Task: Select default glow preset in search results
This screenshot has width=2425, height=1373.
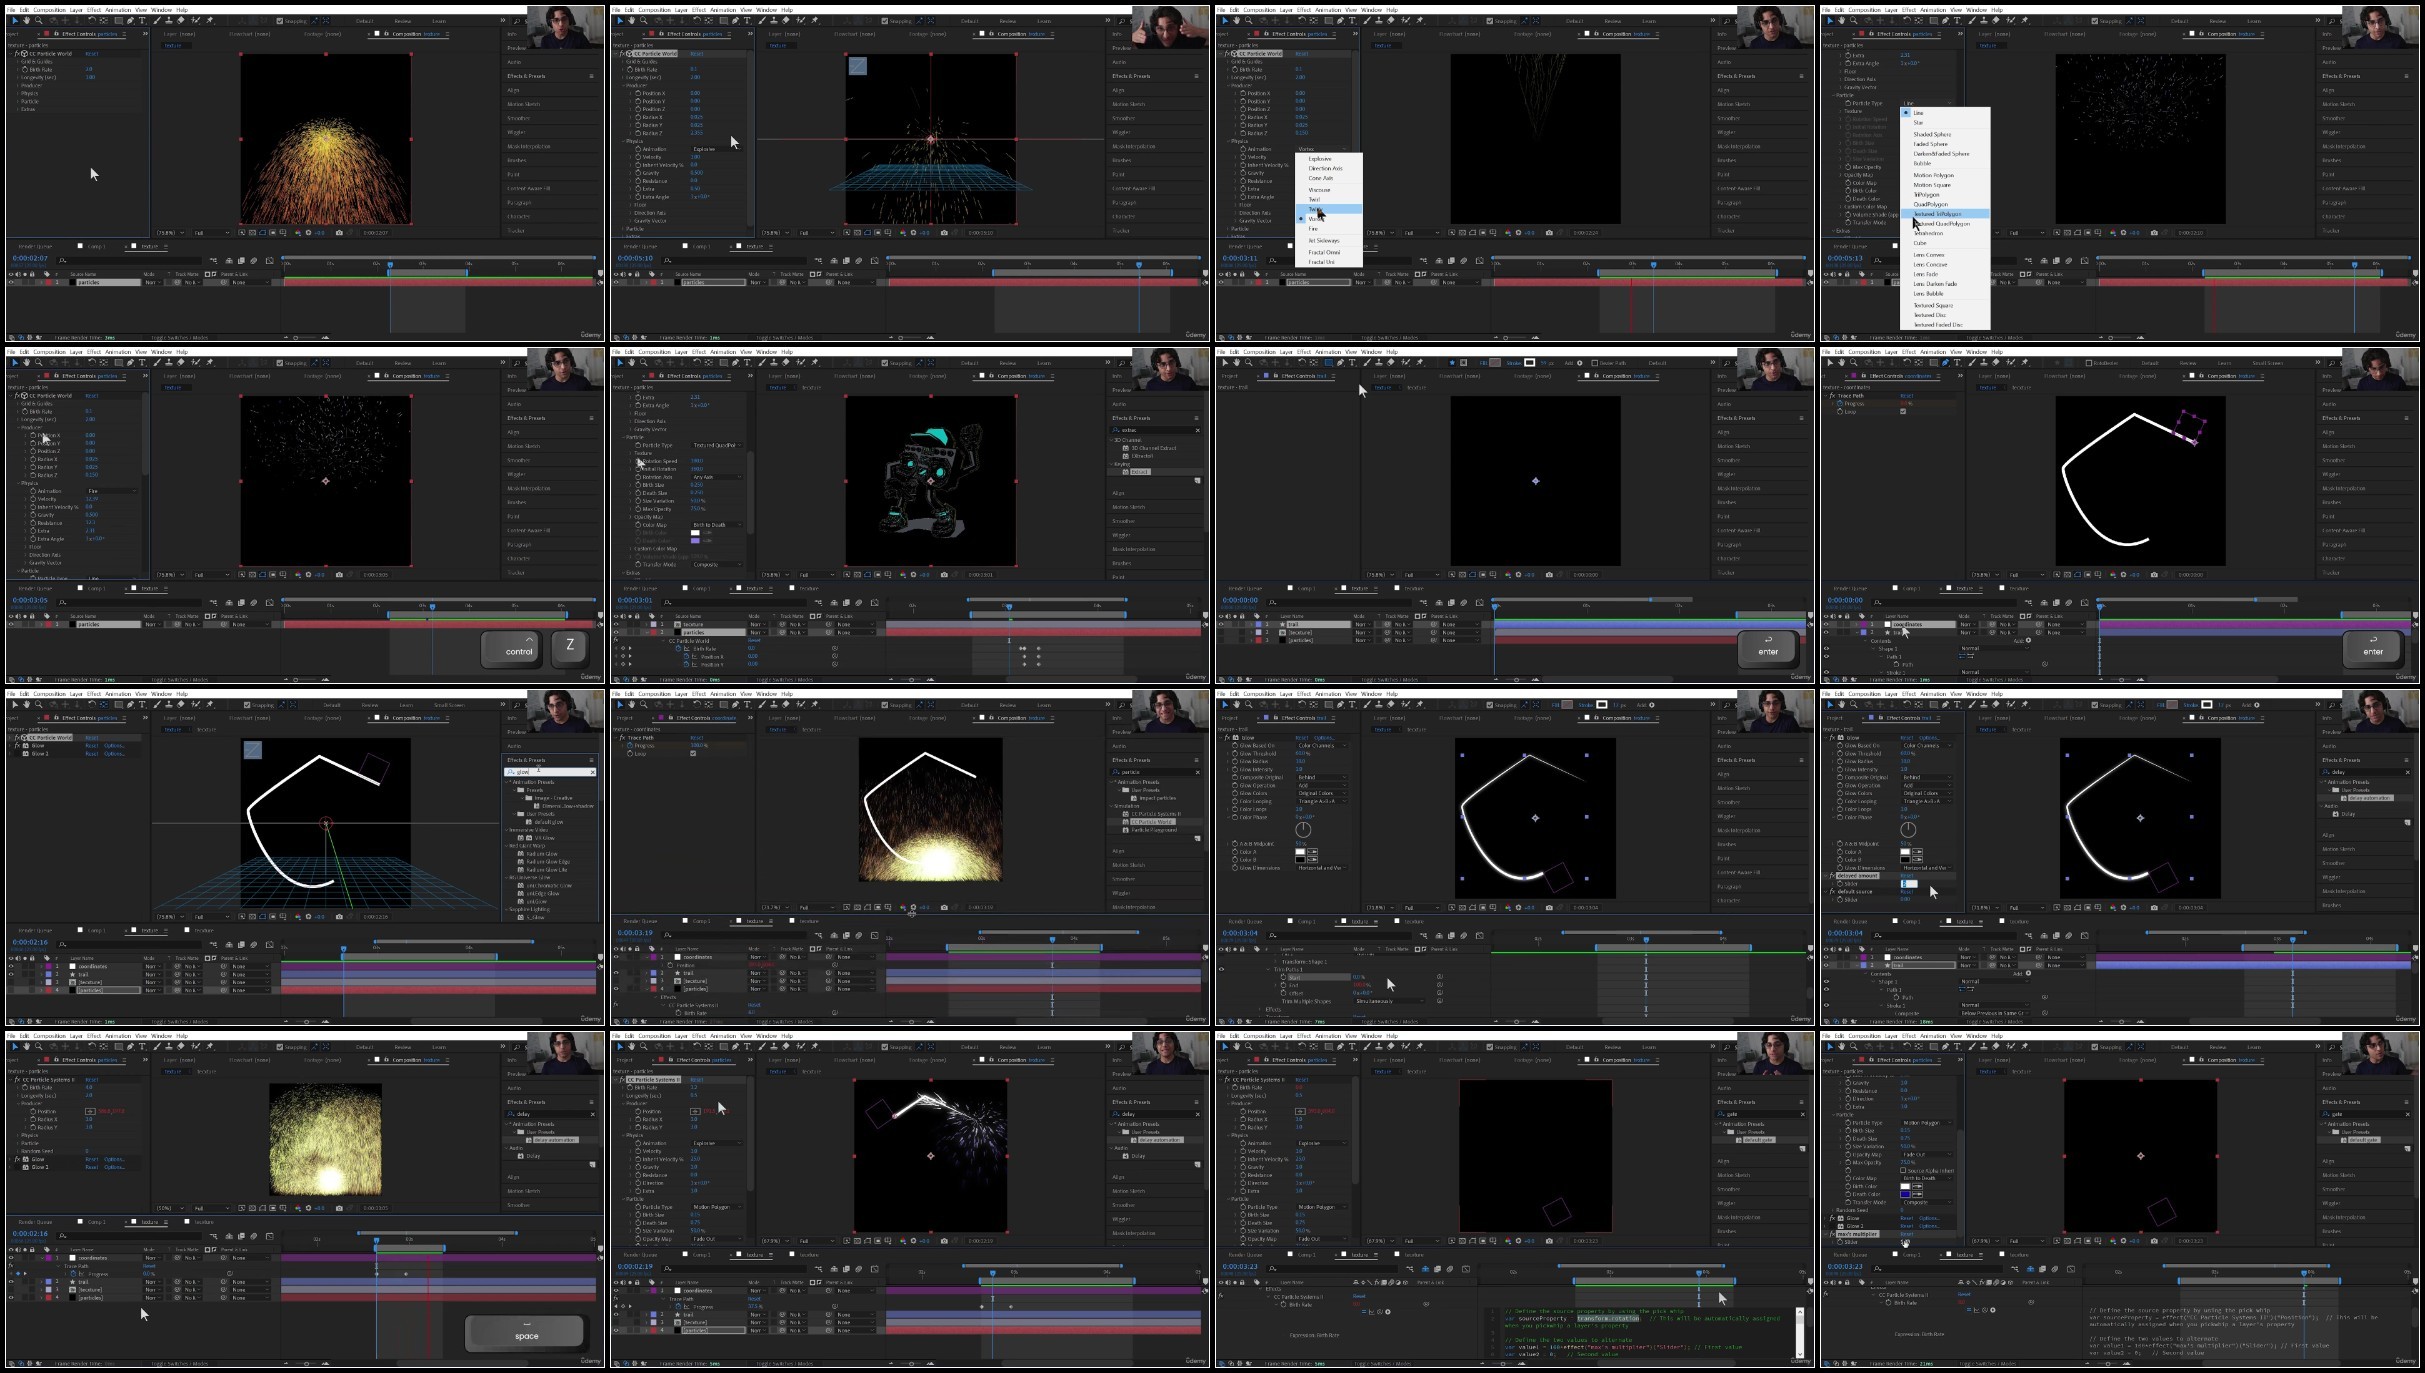Action: coord(549,822)
